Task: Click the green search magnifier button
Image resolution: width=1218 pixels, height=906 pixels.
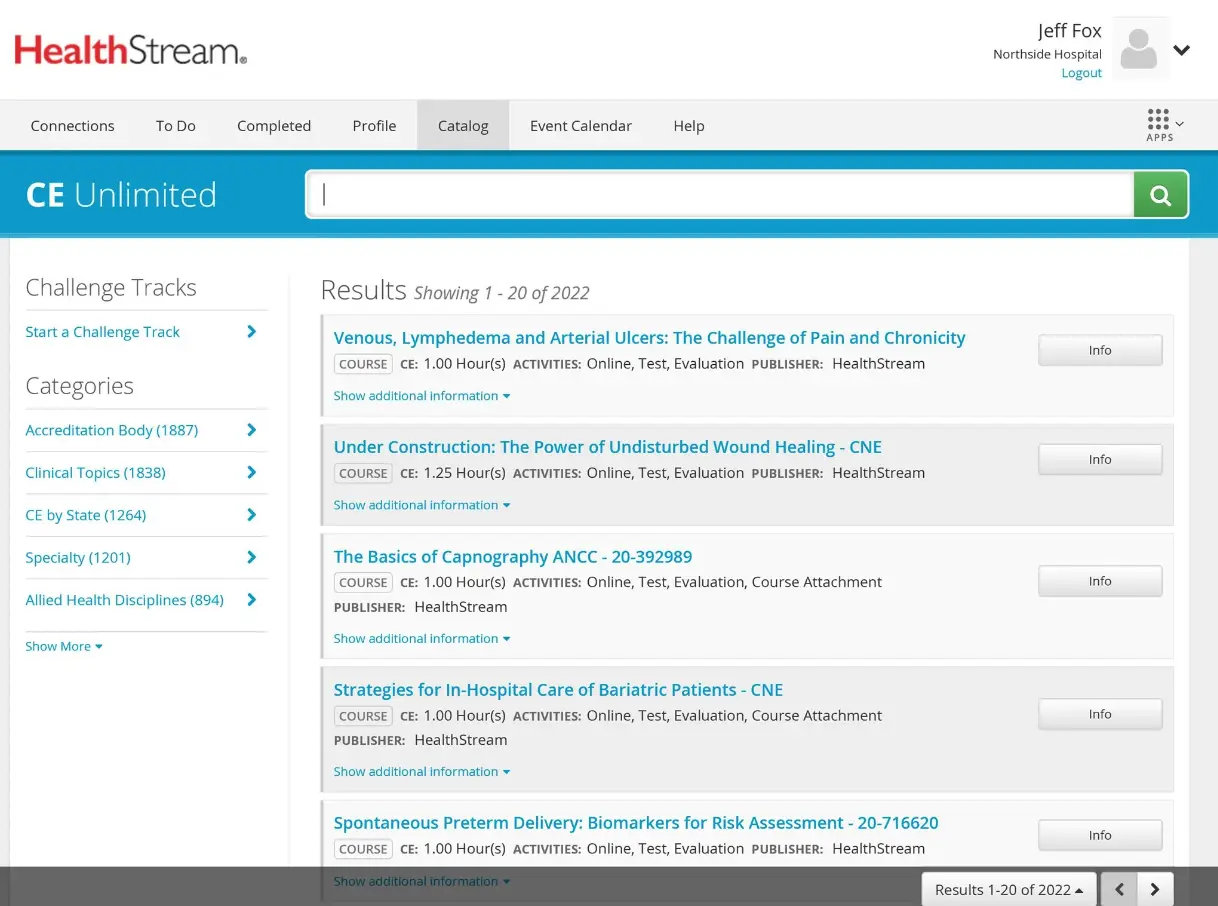Action: tap(1160, 195)
